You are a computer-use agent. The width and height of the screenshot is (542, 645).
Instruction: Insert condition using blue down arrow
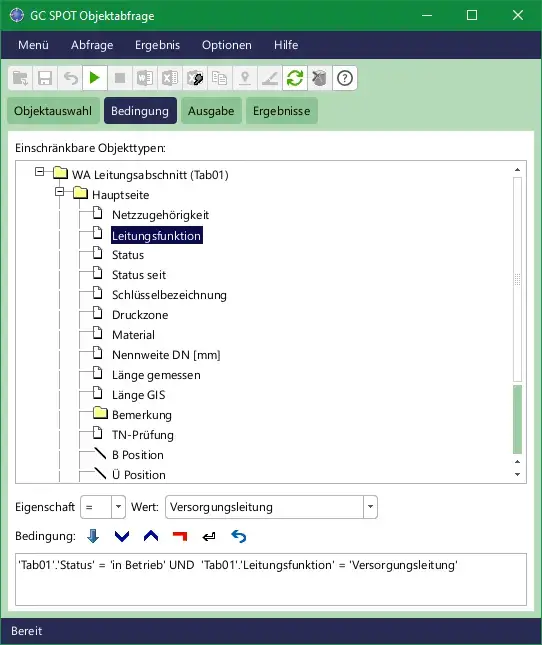[x=93, y=536]
